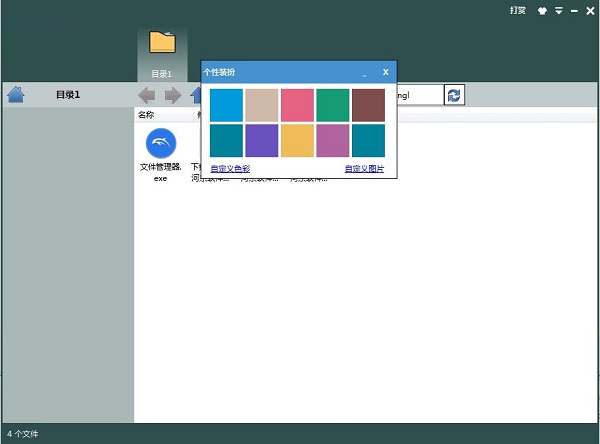
Task: Open the 自定义色彩 custom color link
Action: pos(230,169)
